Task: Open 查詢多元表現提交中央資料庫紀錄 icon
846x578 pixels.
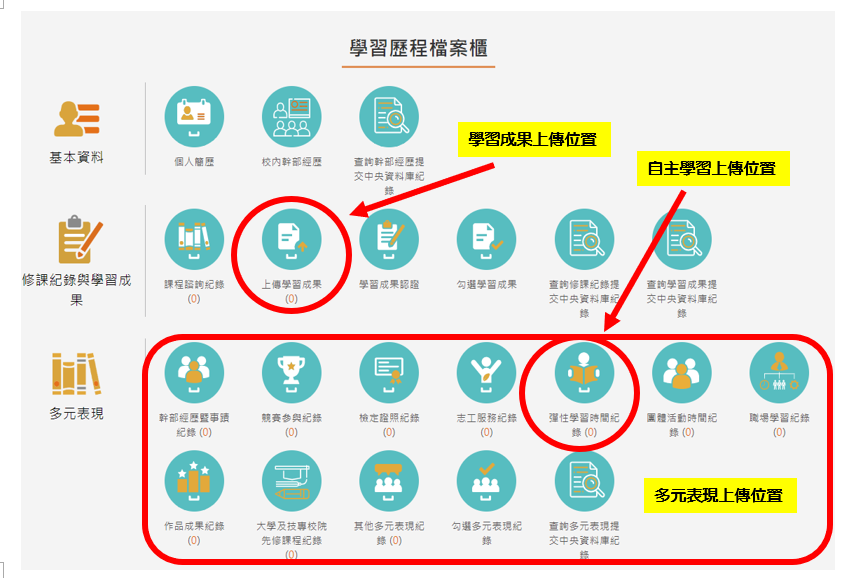Action: pos(584,481)
